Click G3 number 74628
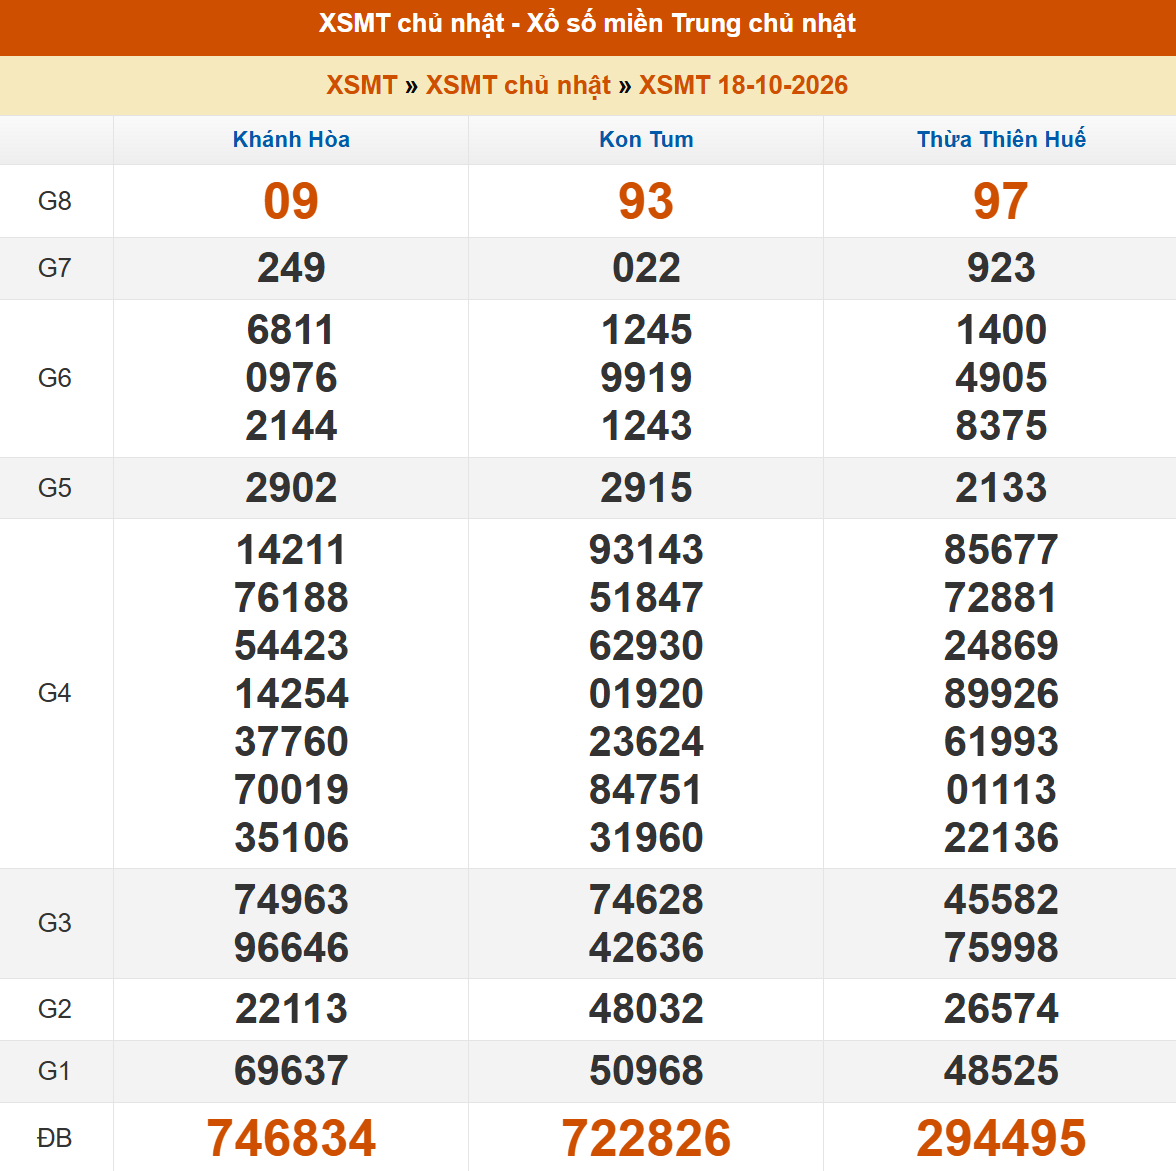The height and width of the screenshot is (1171, 1176). [x=646, y=899]
